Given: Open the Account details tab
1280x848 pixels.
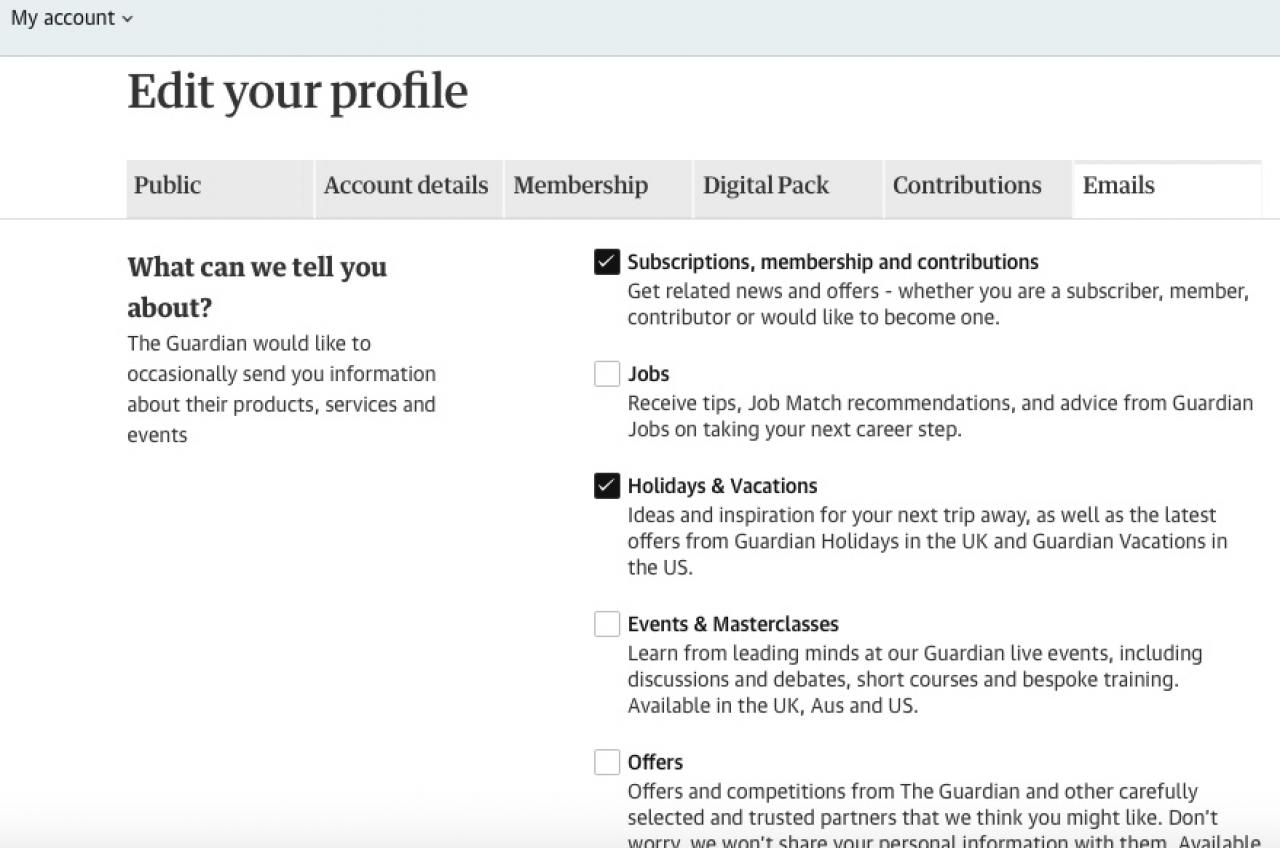Looking at the screenshot, I should point(406,186).
